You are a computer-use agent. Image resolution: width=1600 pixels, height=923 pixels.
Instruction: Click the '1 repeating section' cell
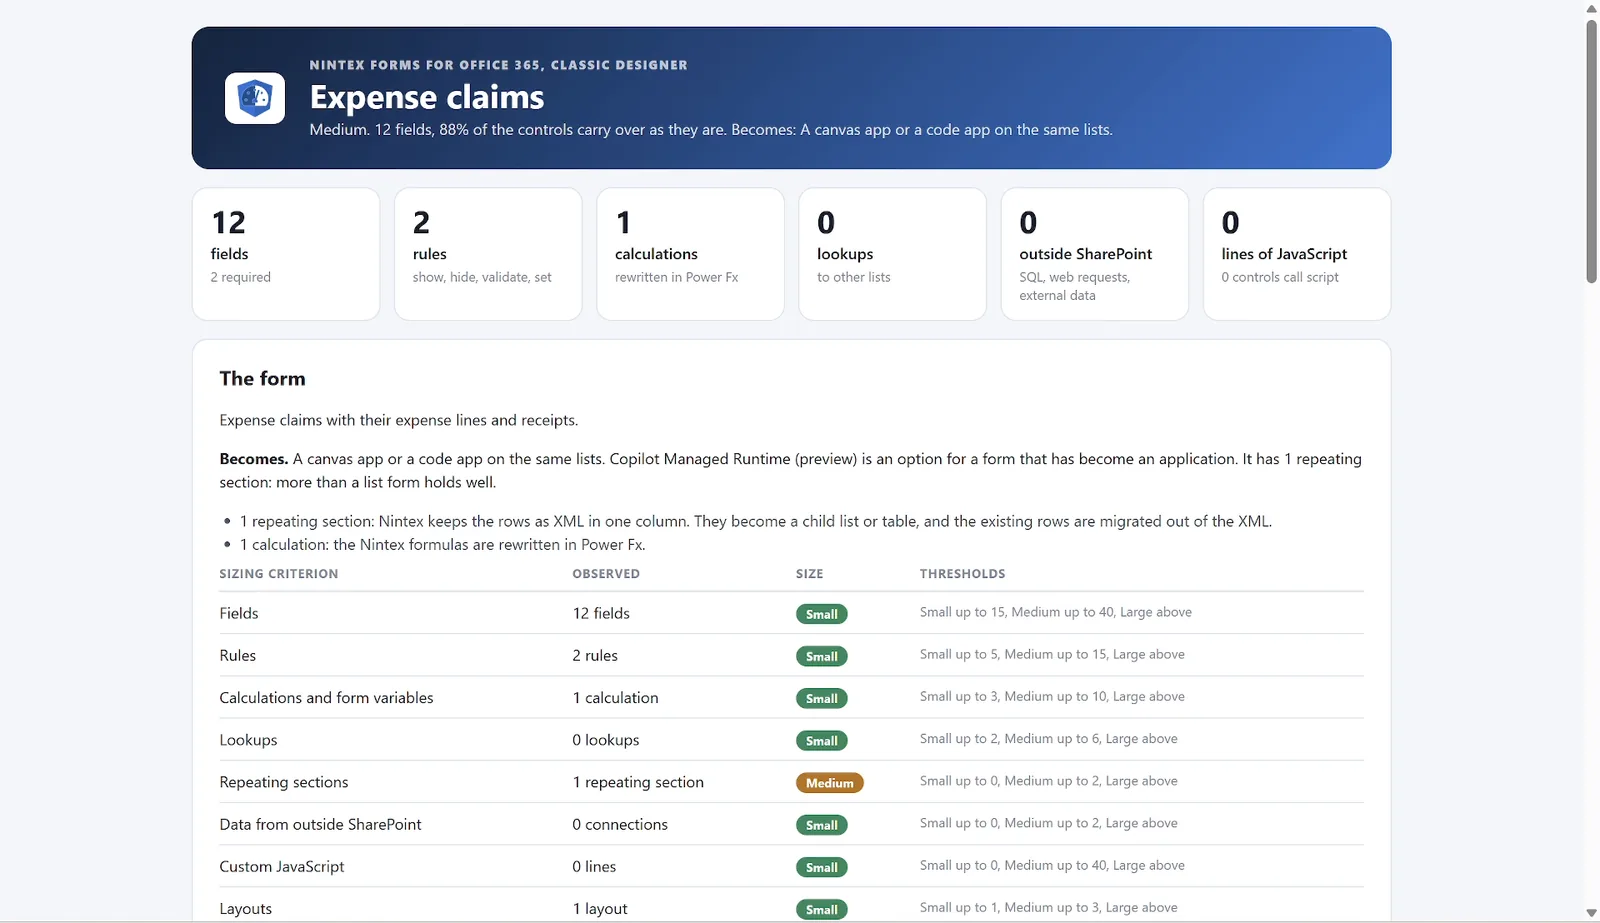(x=638, y=782)
